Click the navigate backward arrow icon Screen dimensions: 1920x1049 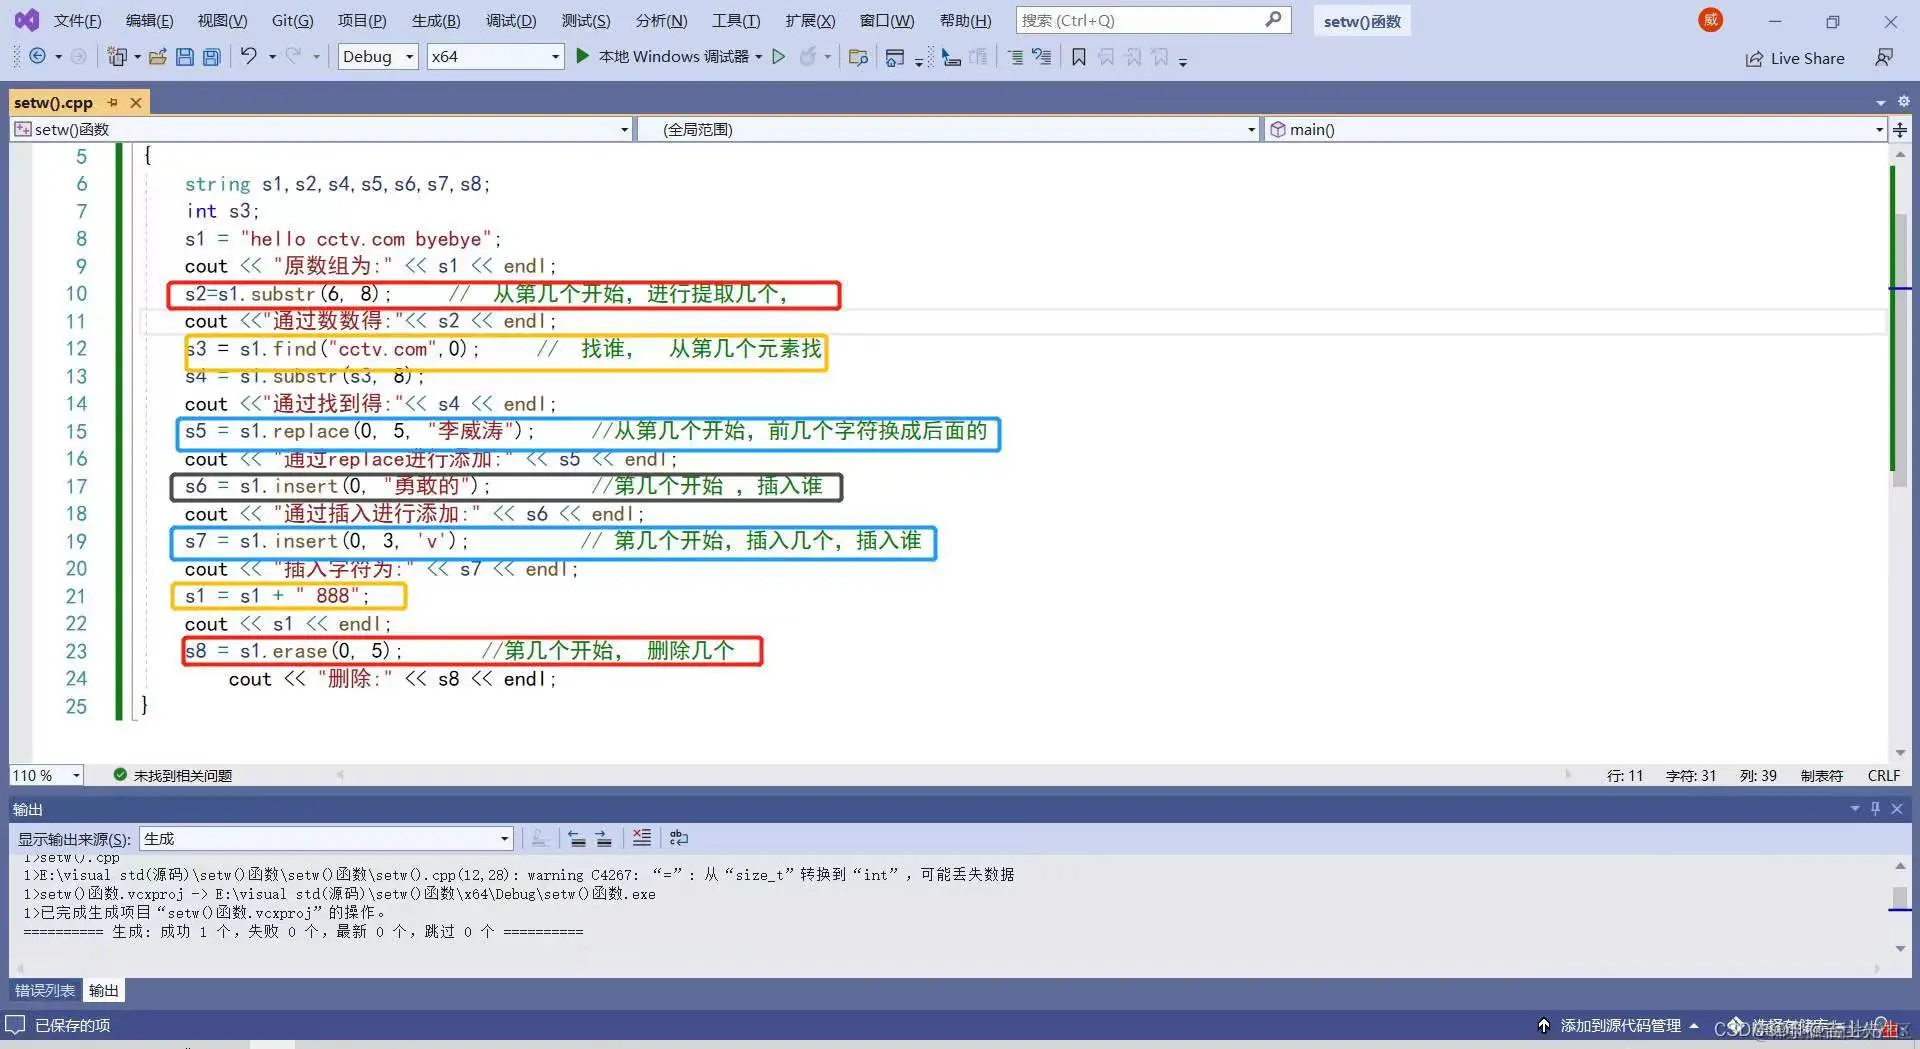tap(37, 57)
